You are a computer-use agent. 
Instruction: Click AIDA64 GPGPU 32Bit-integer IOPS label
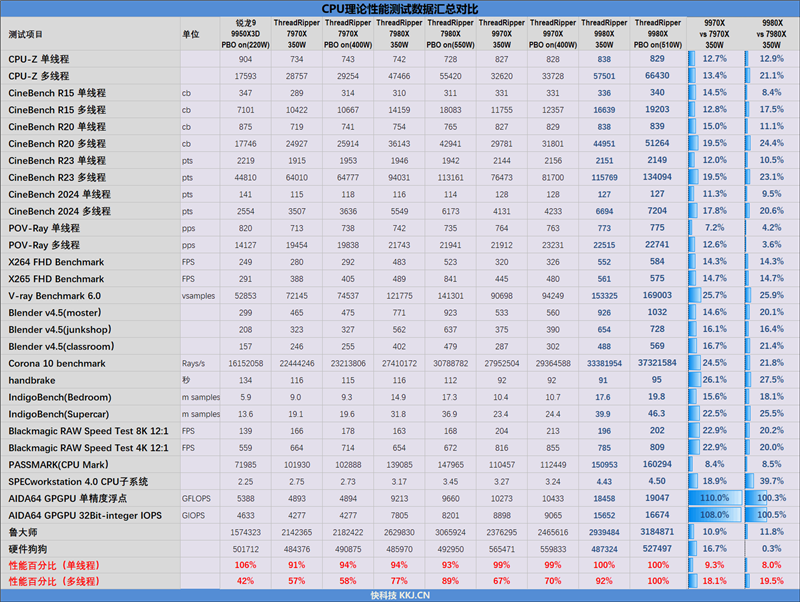click(85, 515)
